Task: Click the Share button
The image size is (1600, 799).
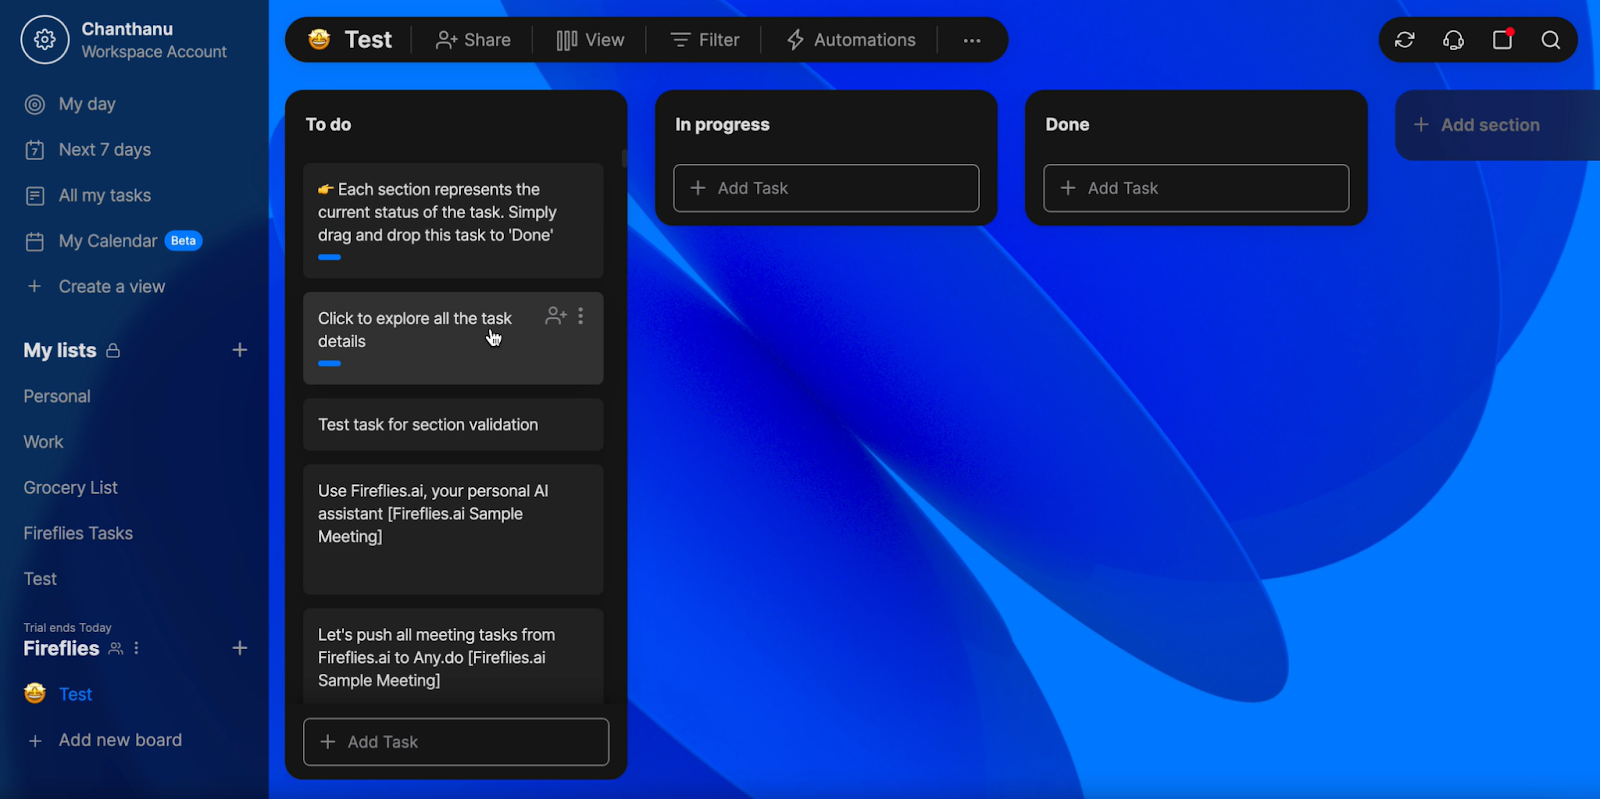Action: 474,40
